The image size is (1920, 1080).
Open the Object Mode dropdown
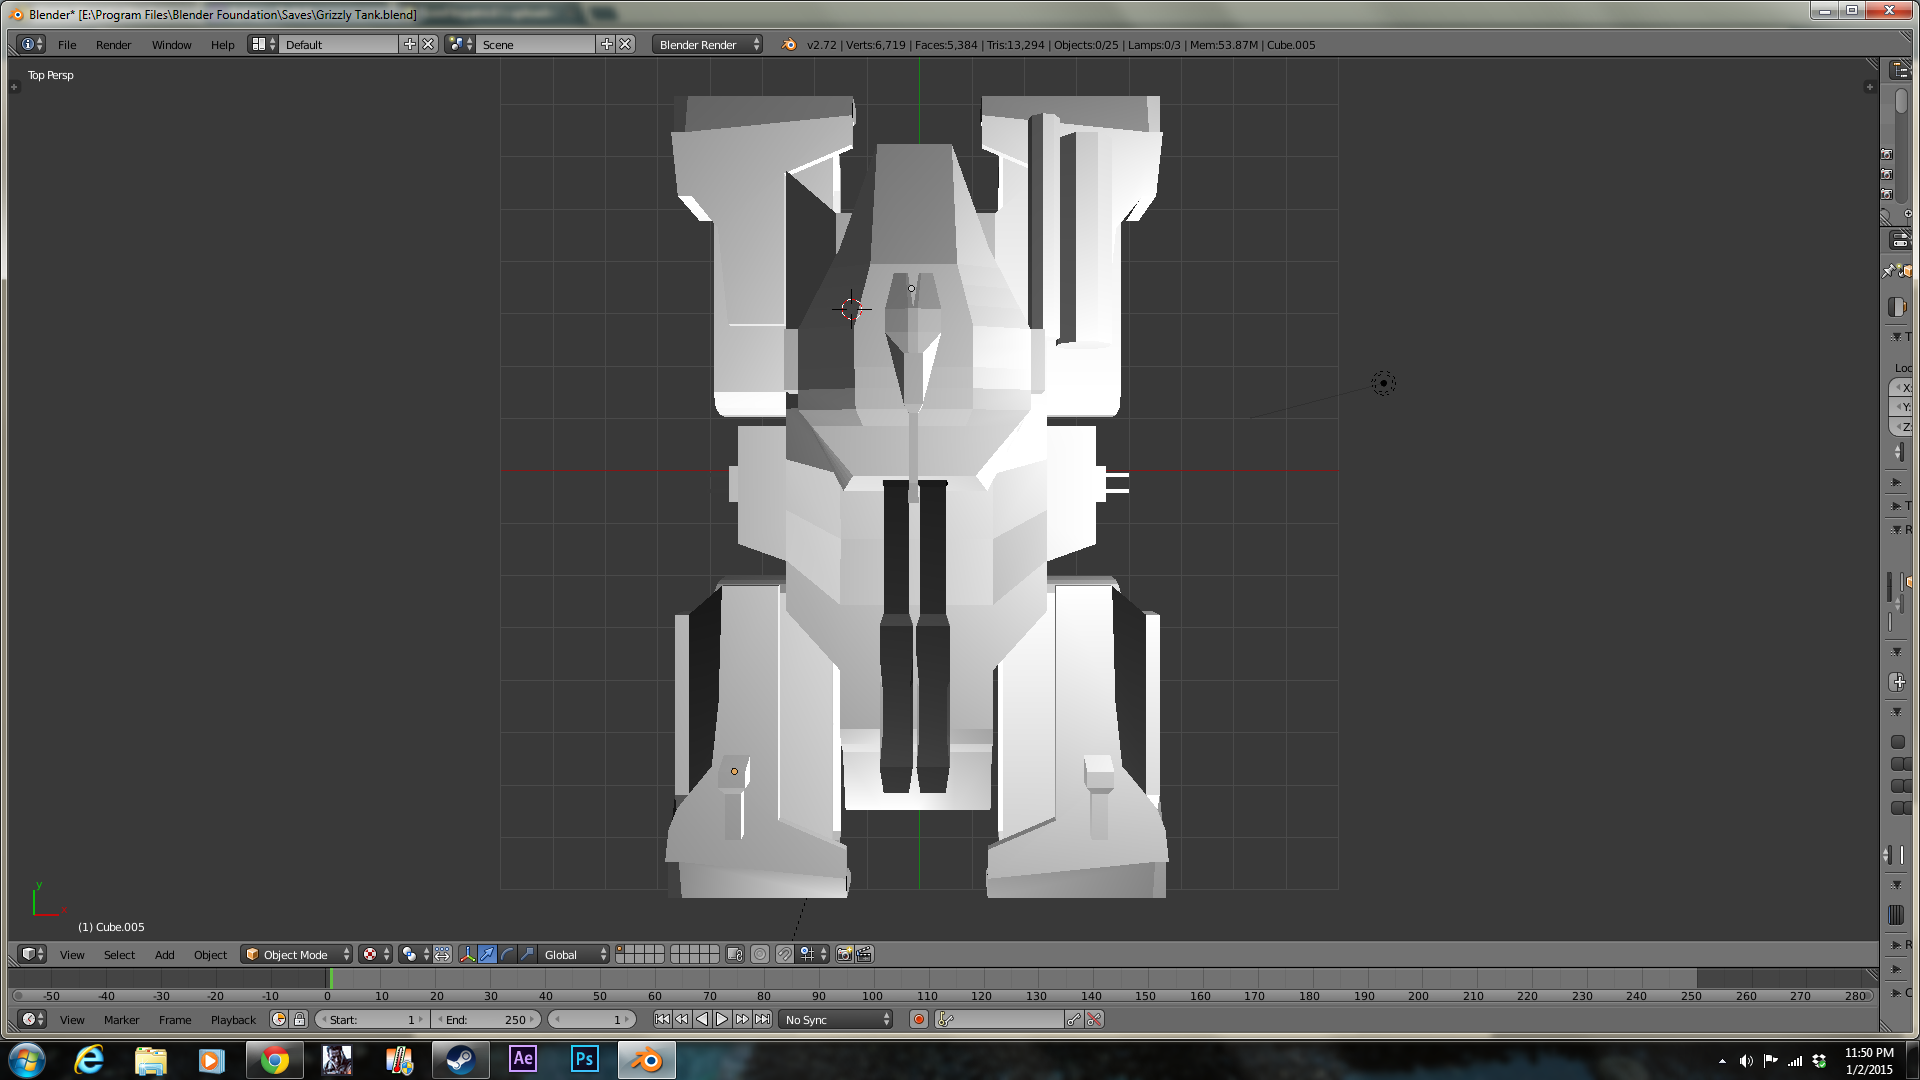(x=297, y=954)
